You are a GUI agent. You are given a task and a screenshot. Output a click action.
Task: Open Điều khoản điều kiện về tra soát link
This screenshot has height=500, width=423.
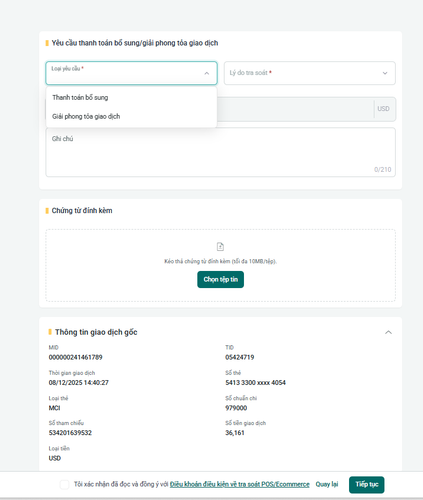(240, 484)
